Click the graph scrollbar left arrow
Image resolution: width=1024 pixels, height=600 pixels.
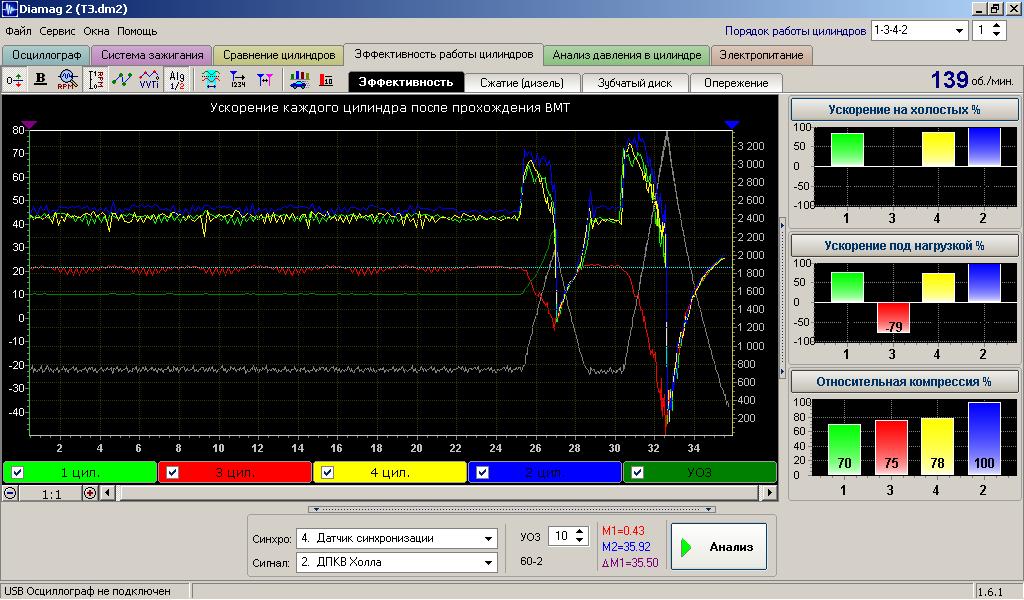click(108, 494)
